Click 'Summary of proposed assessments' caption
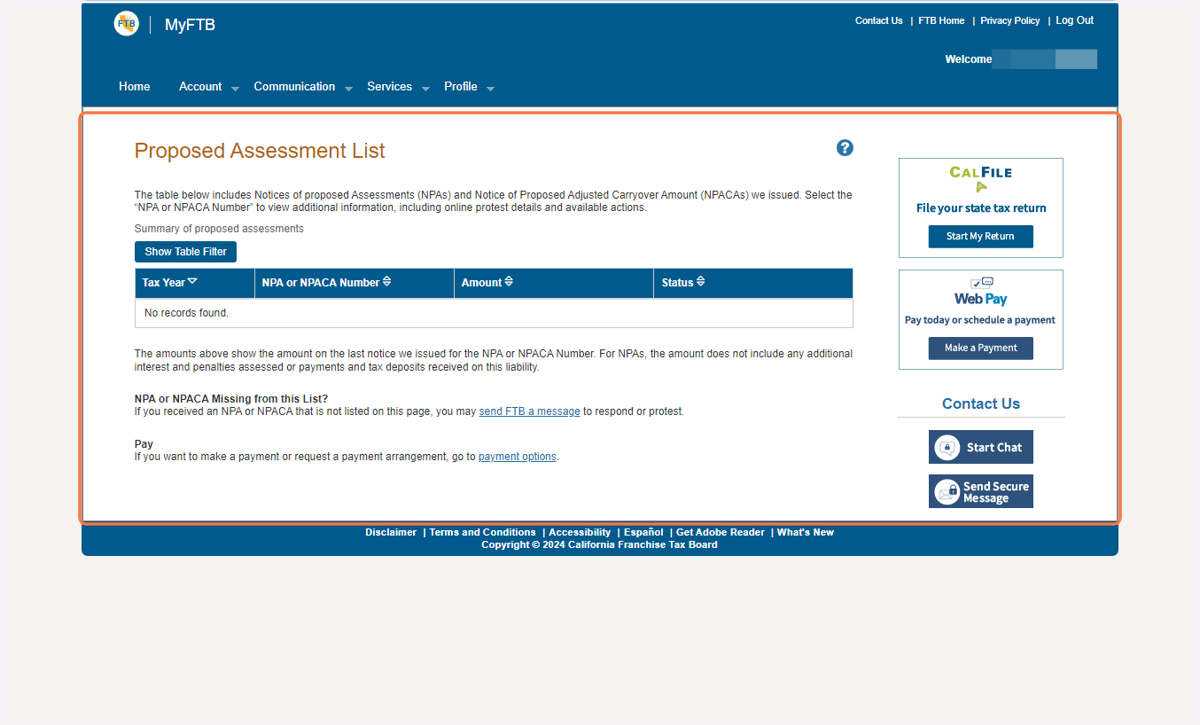This screenshot has height=725, width=1200. click(x=219, y=229)
